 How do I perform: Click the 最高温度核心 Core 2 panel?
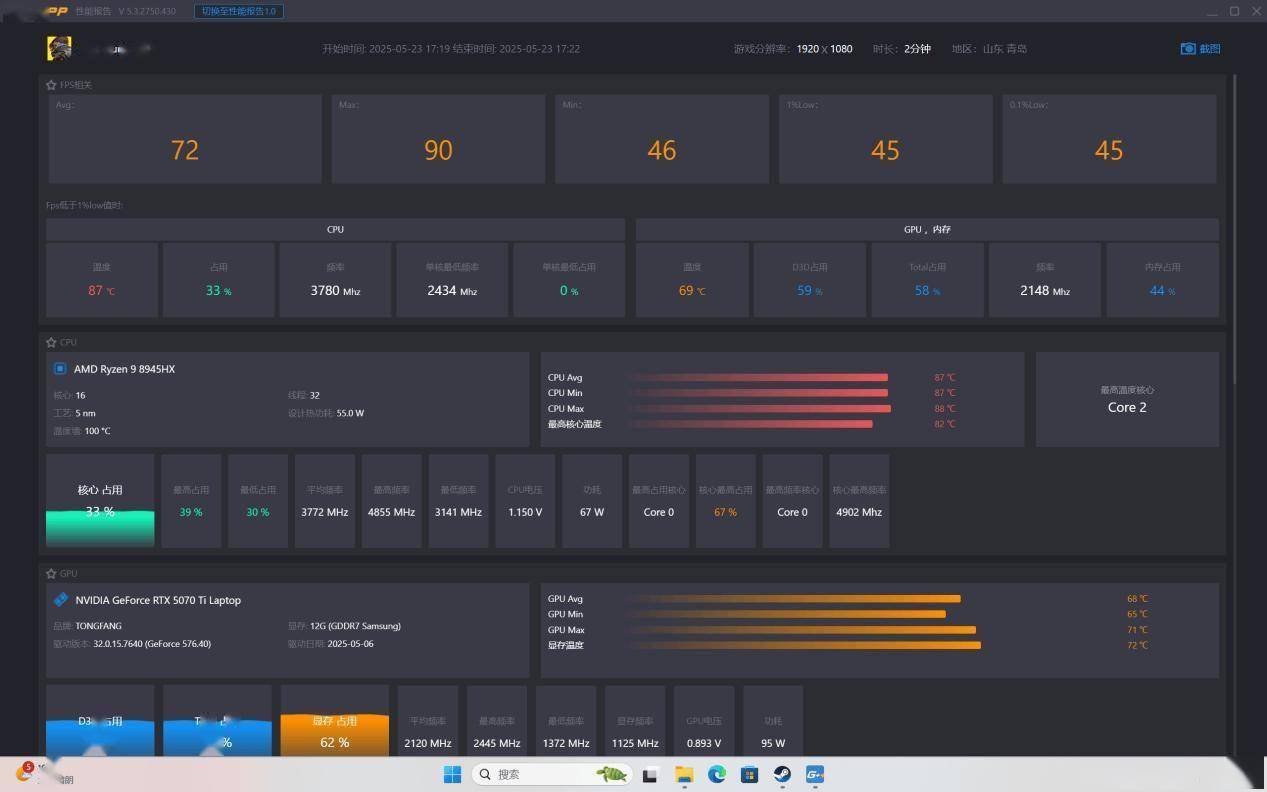pyautogui.click(x=1127, y=399)
